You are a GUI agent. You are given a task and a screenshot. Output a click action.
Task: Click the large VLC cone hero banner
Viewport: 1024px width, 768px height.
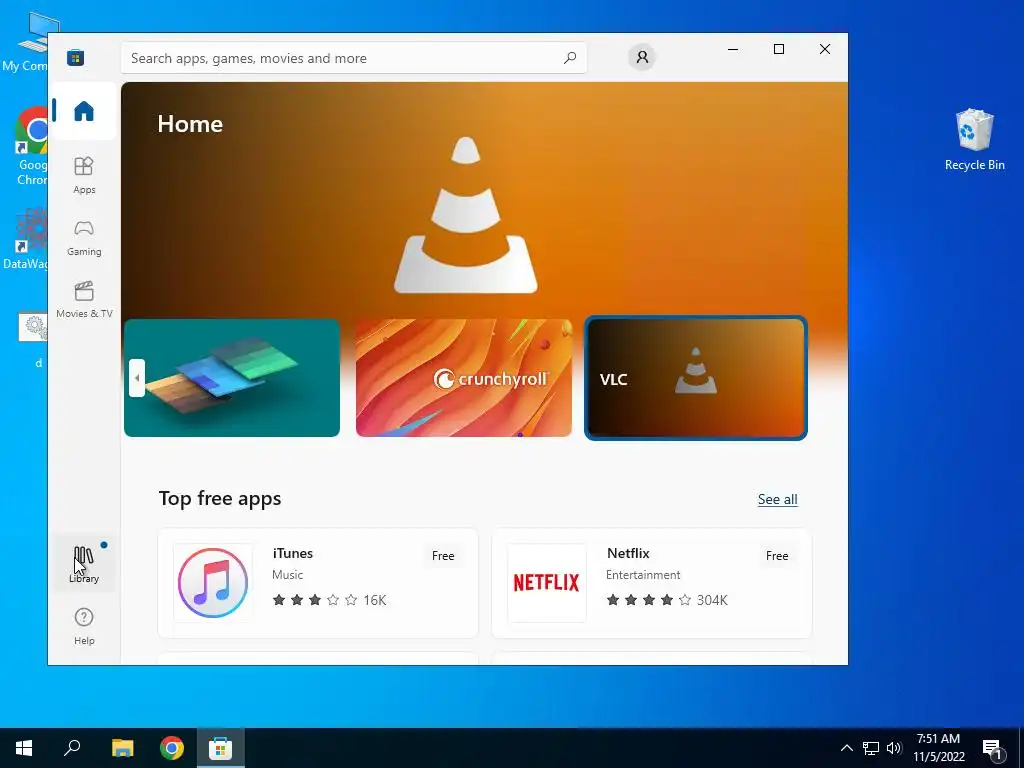pos(465,216)
